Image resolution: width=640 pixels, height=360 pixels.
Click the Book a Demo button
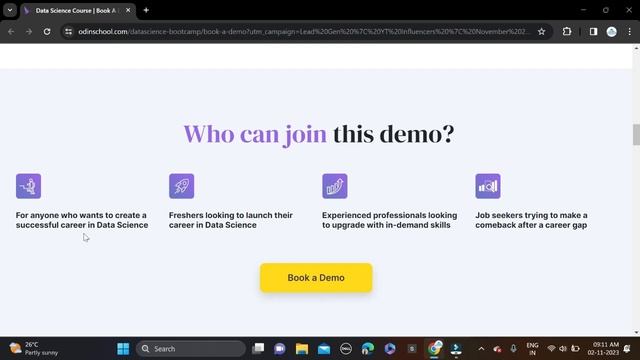[x=316, y=278]
